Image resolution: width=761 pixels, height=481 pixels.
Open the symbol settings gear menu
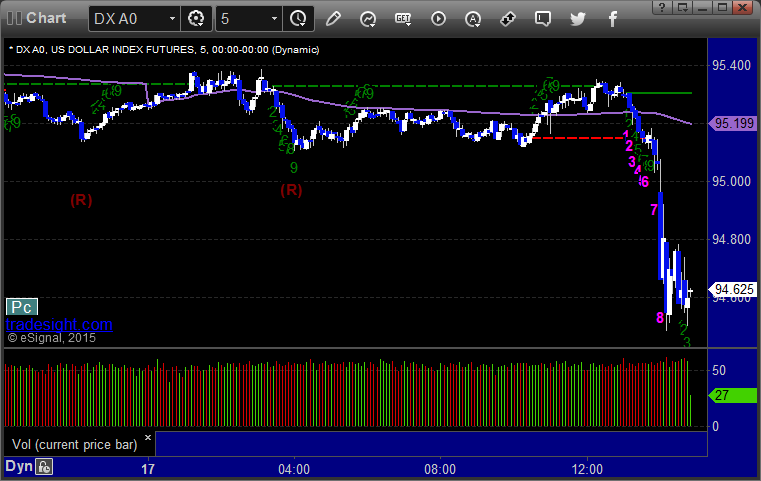196,19
